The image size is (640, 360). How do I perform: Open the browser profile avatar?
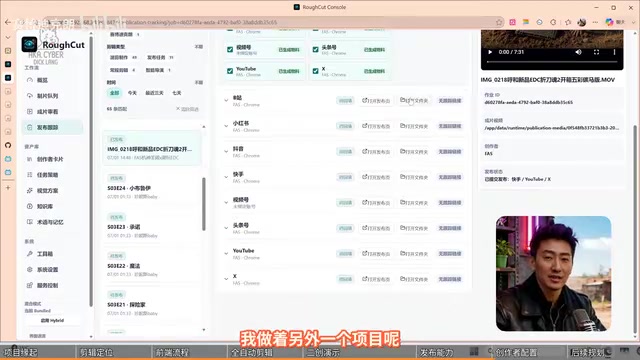pyautogui.click(x=582, y=22)
